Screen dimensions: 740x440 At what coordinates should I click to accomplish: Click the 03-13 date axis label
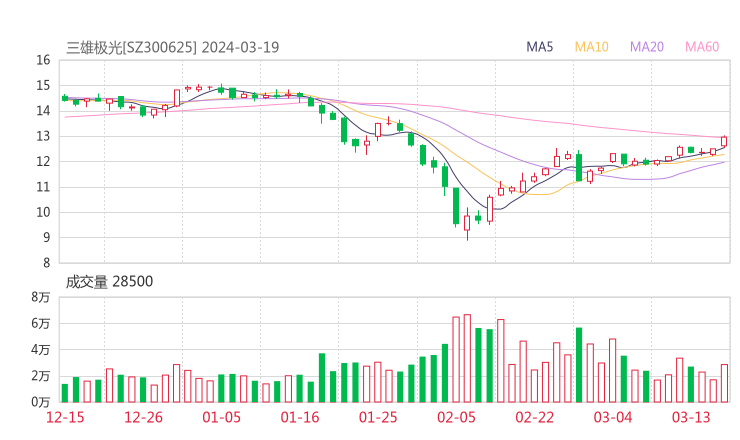pyautogui.click(x=691, y=417)
